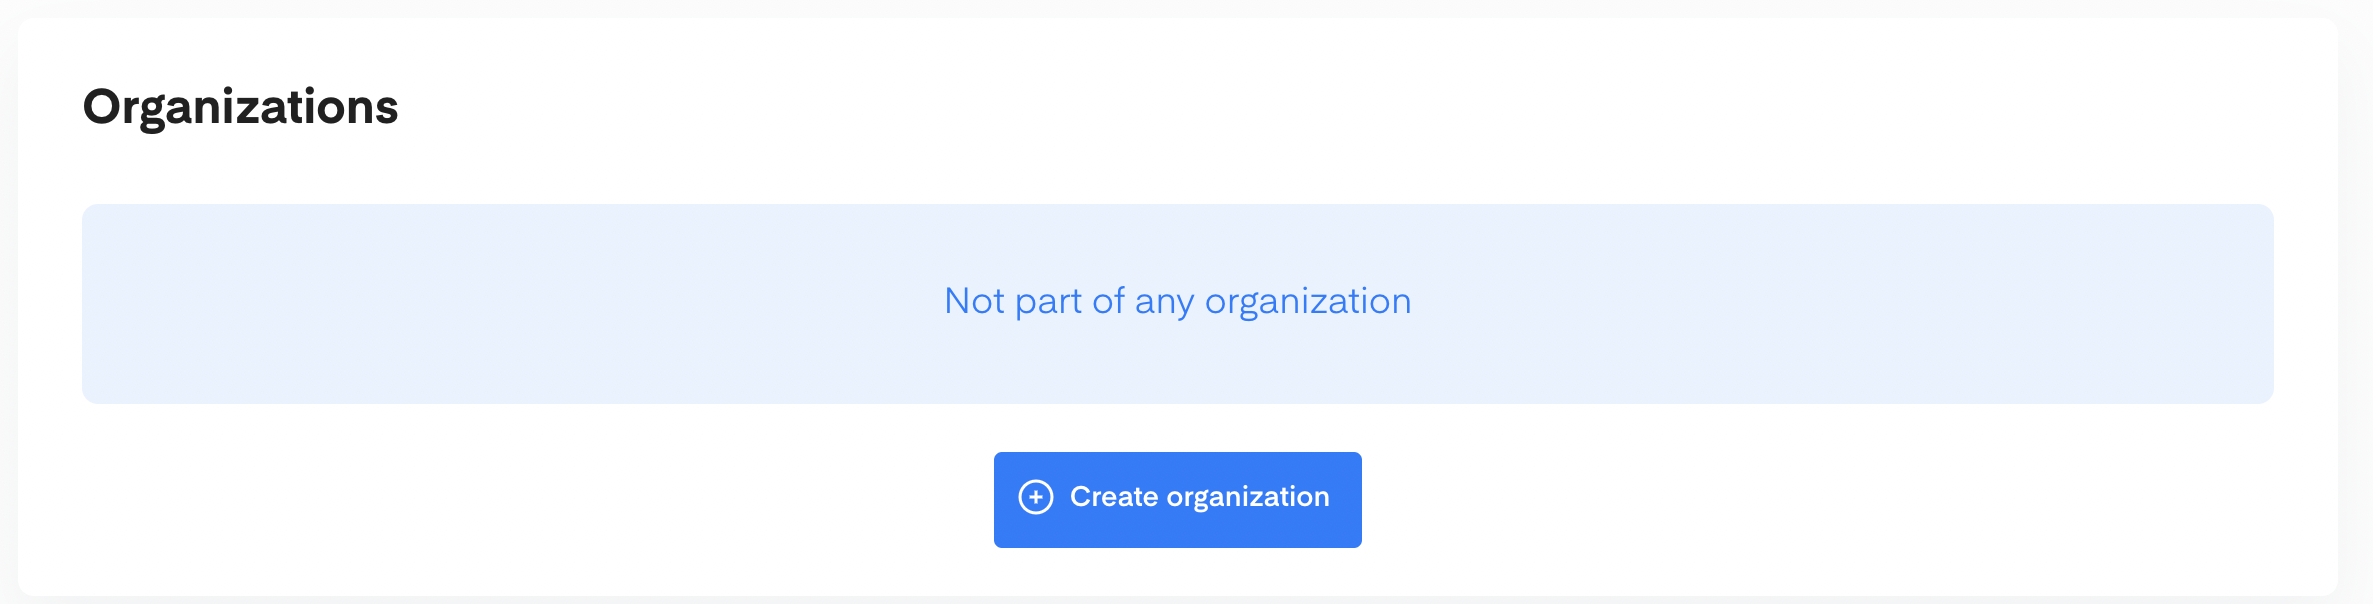Click the white area right of Create organization

pos(1800,499)
